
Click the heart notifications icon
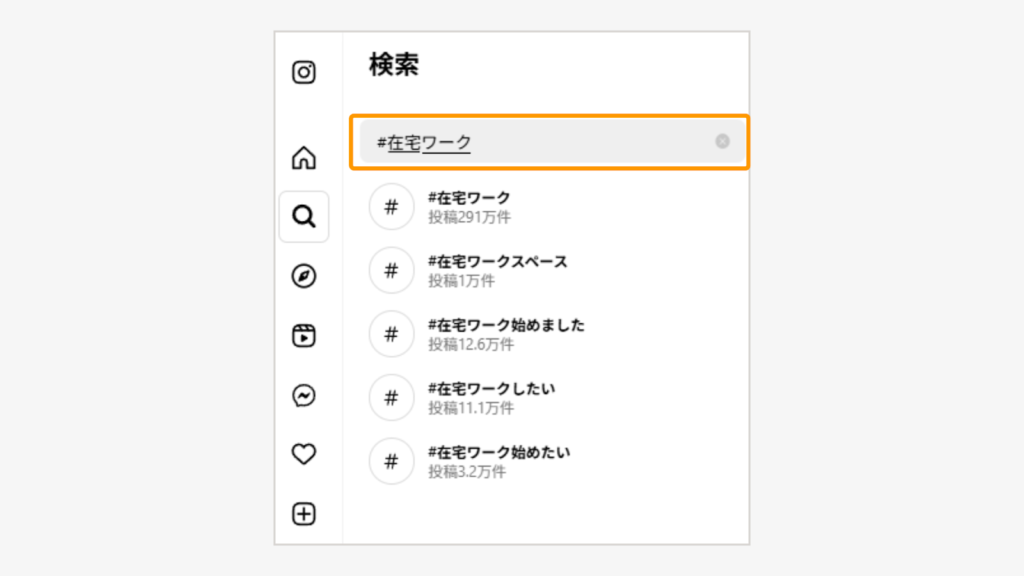click(x=304, y=453)
